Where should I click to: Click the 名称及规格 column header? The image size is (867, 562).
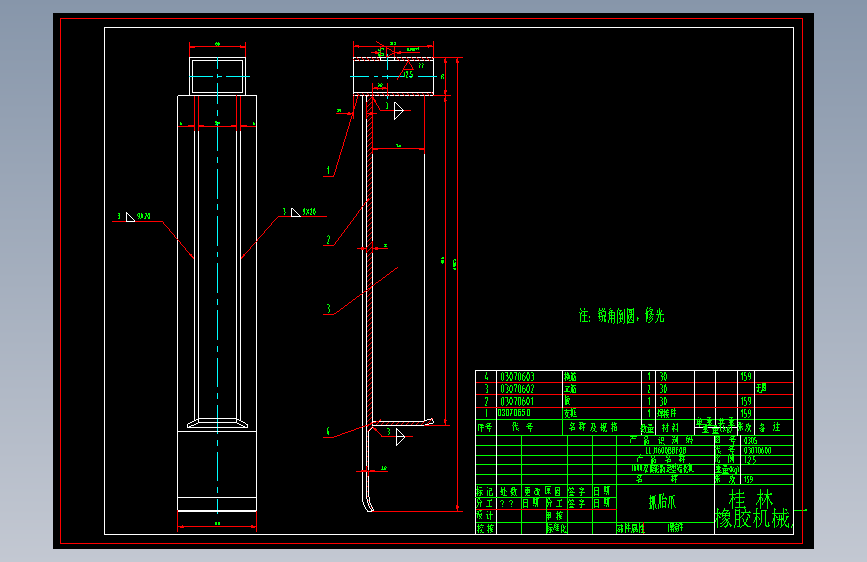pyautogui.click(x=593, y=427)
